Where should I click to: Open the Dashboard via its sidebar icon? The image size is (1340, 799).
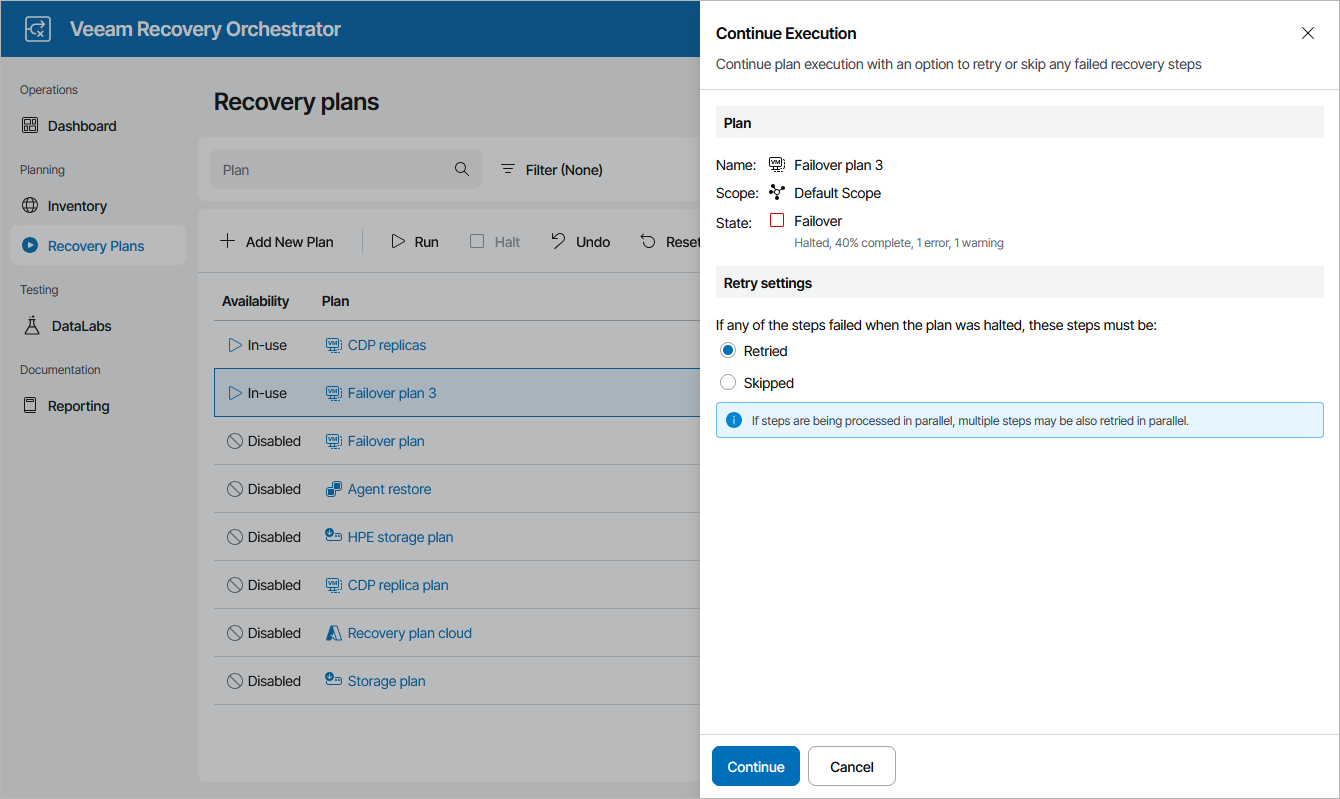29,125
